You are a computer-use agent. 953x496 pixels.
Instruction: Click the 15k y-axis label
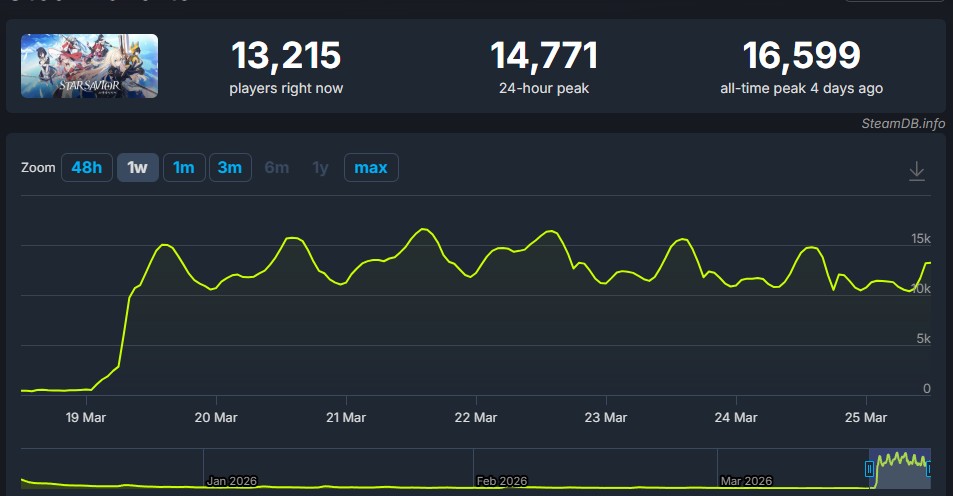921,239
